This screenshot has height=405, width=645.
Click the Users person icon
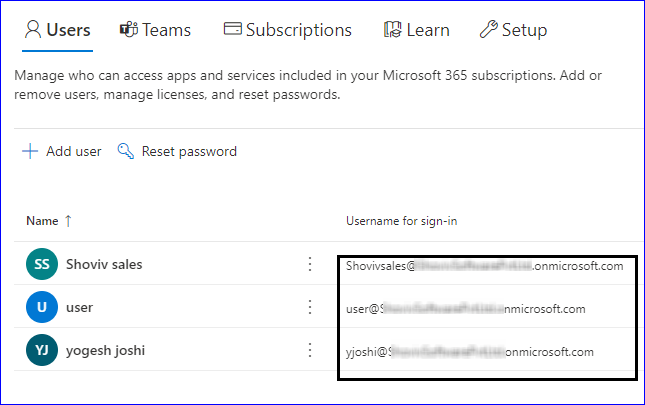33,30
